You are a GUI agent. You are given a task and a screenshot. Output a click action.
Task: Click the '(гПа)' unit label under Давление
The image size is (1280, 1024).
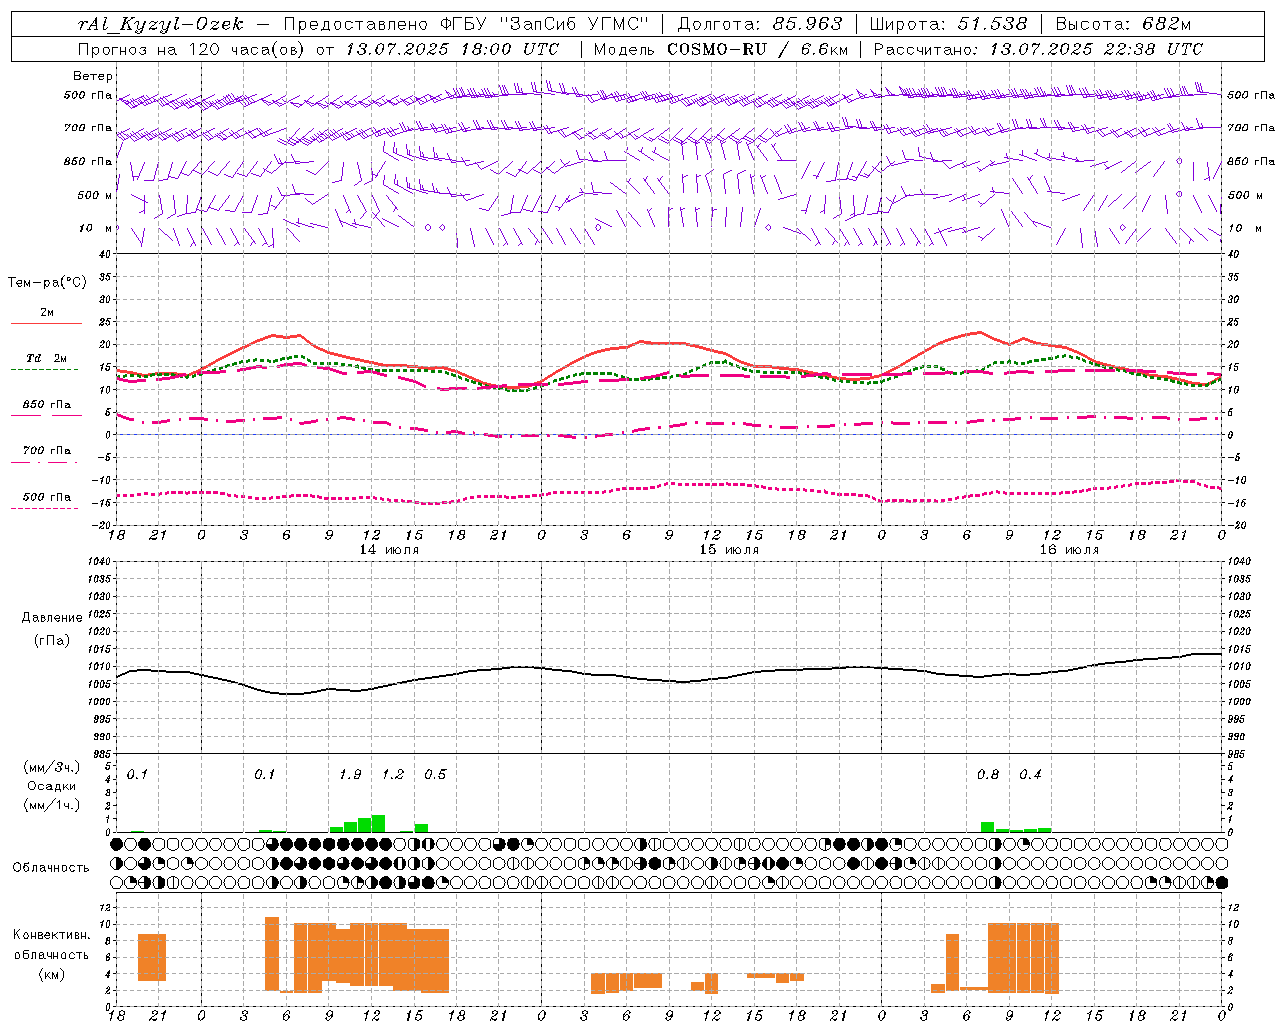point(52,641)
